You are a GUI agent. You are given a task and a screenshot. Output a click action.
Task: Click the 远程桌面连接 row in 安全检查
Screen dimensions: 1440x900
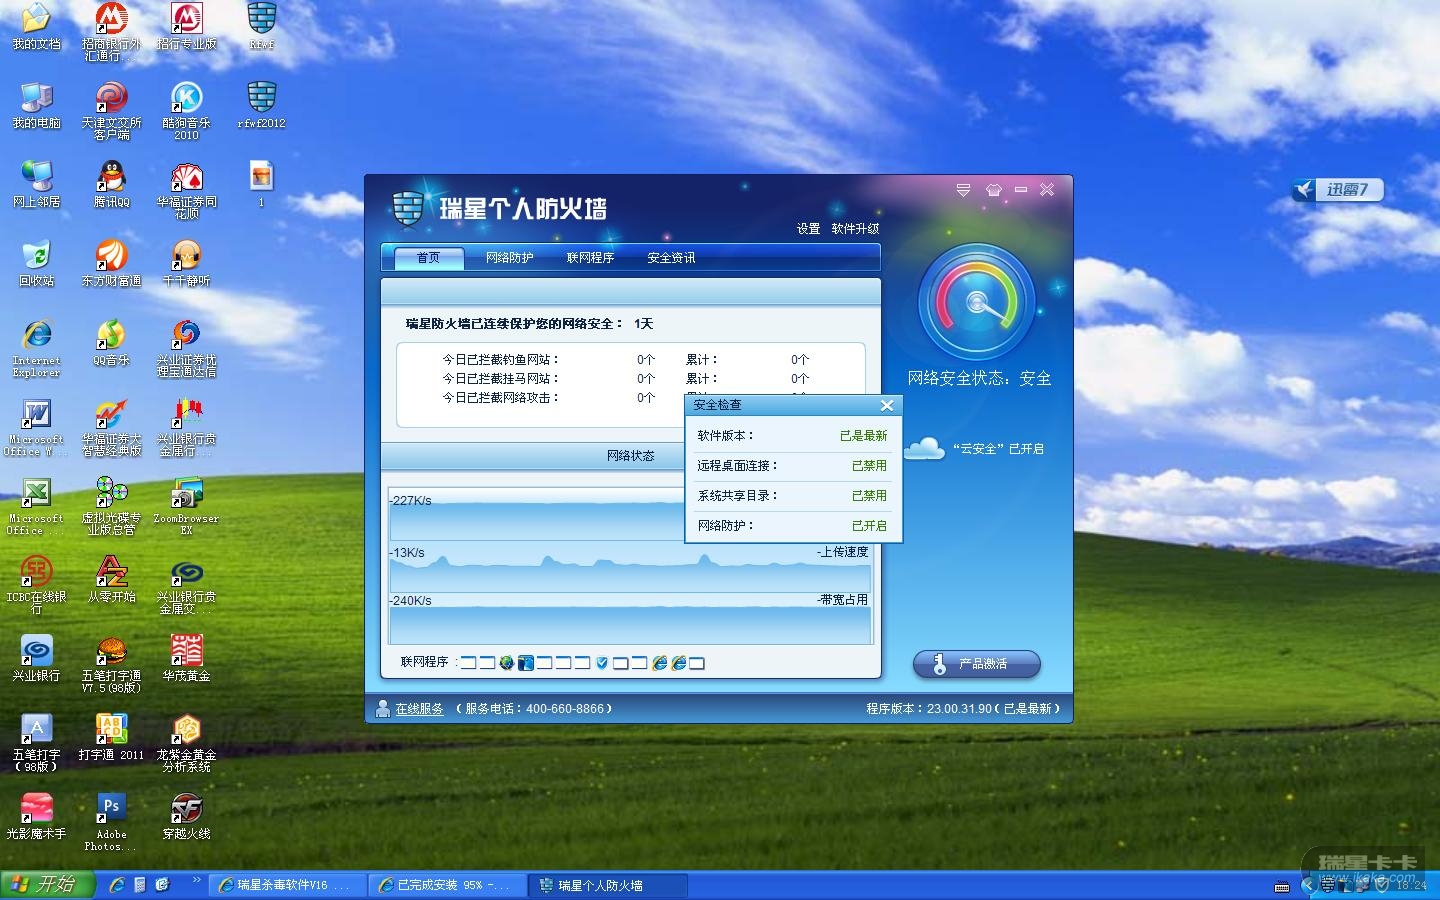[793, 466]
